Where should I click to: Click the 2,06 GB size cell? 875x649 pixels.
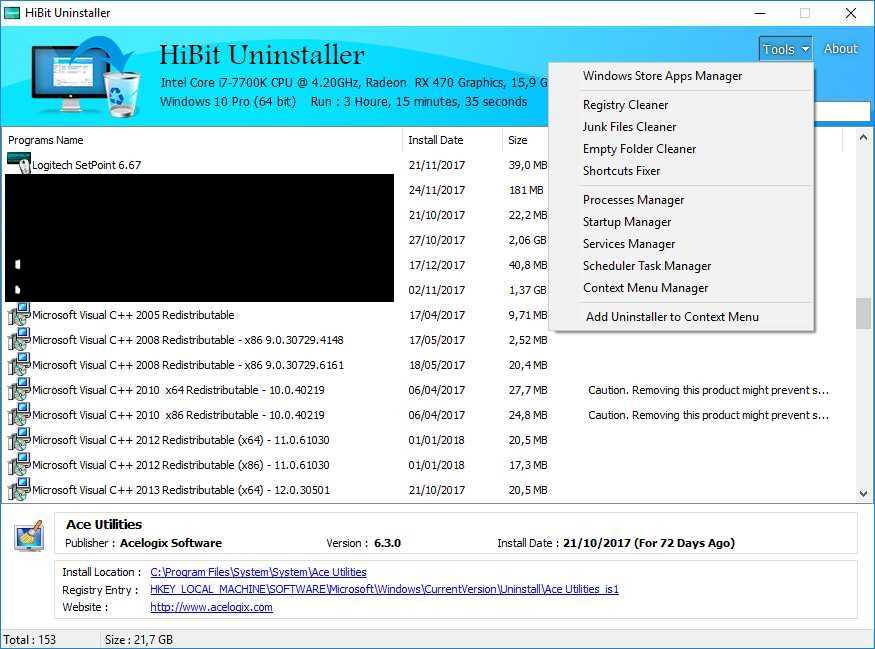click(527, 241)
